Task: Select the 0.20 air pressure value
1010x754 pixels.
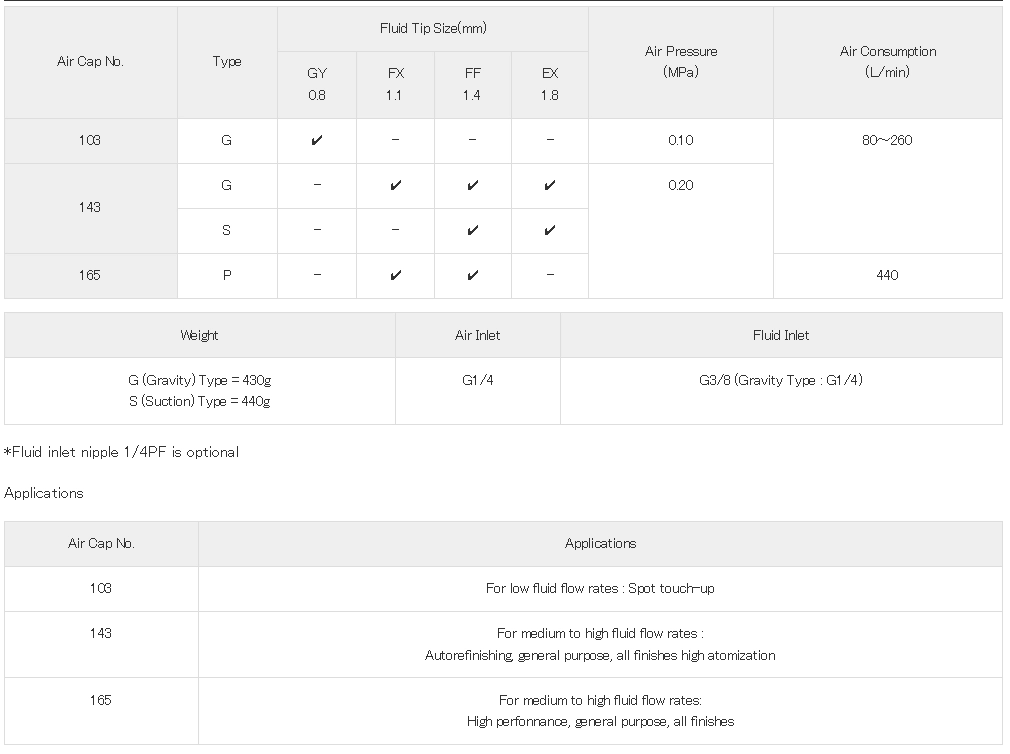Action: pyautogui.click(x=681, y=186)
